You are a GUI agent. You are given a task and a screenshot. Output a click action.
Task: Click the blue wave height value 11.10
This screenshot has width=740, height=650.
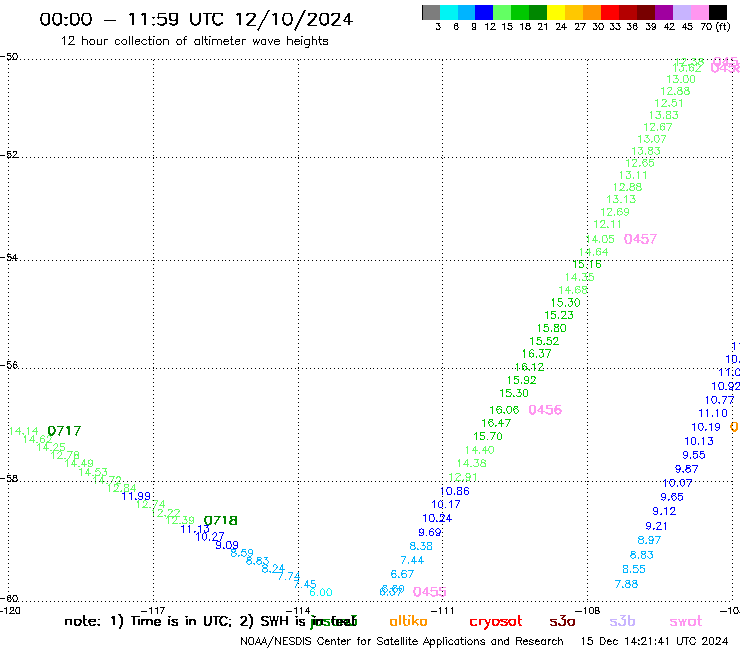pos(713,413)
